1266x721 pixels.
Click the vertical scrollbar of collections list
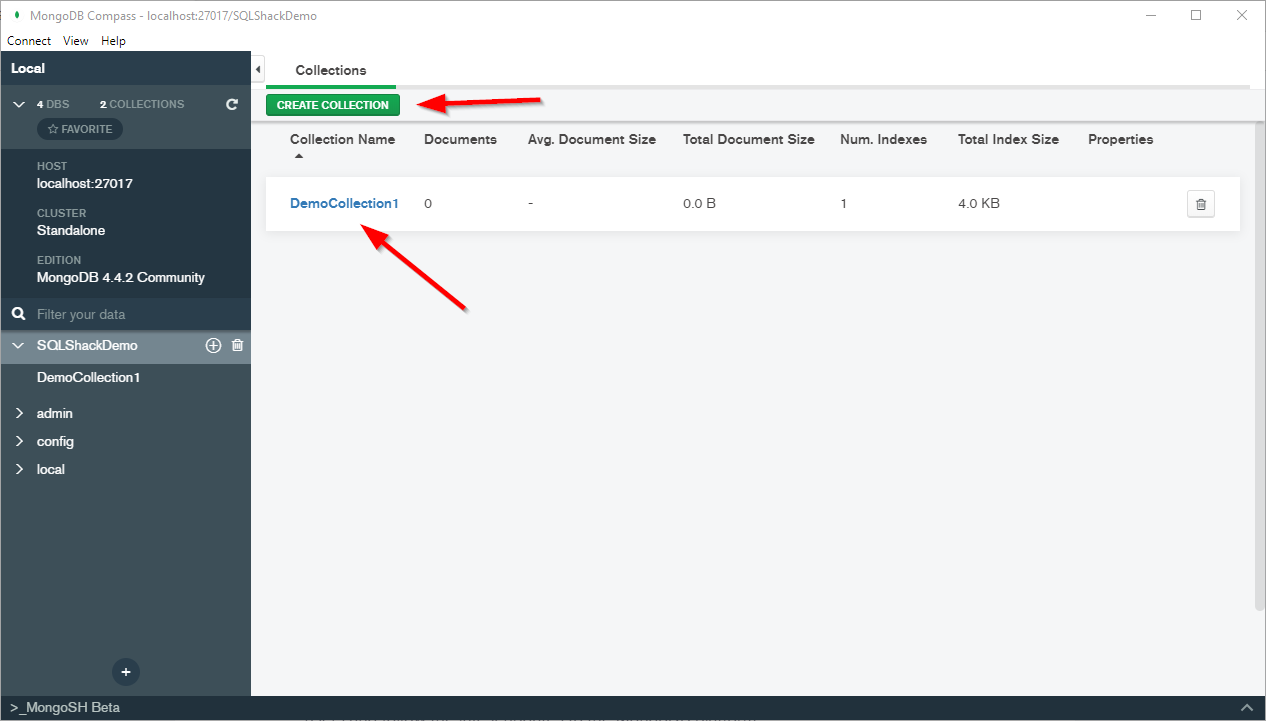pos(1259,365)
